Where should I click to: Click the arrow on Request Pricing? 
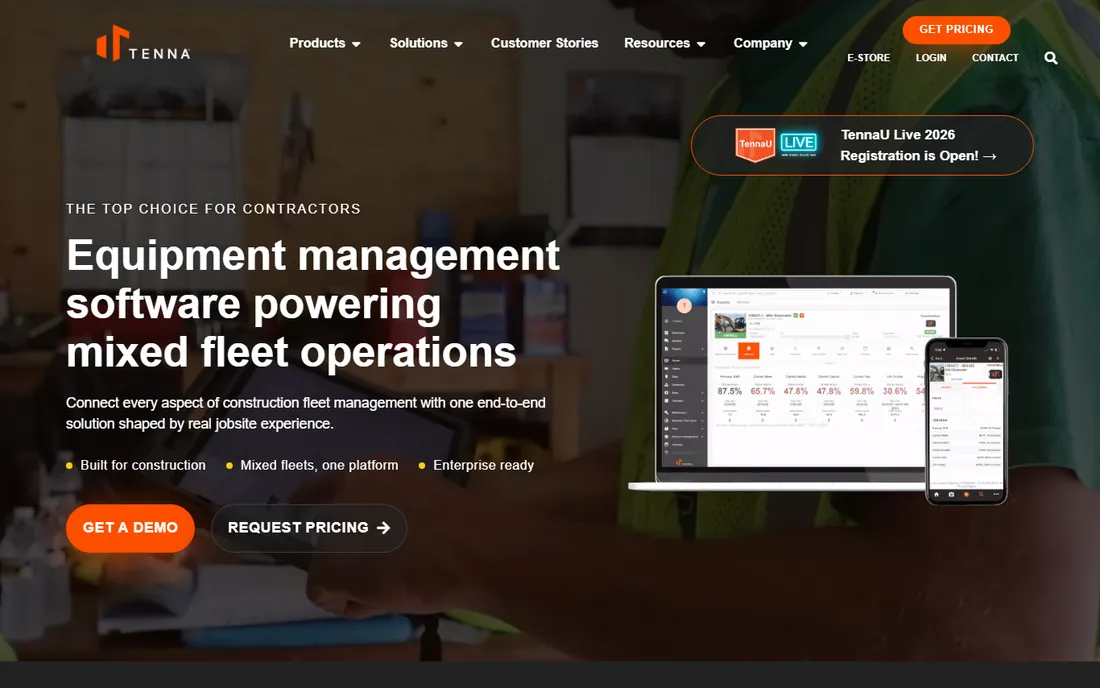(x=383, y=527)
